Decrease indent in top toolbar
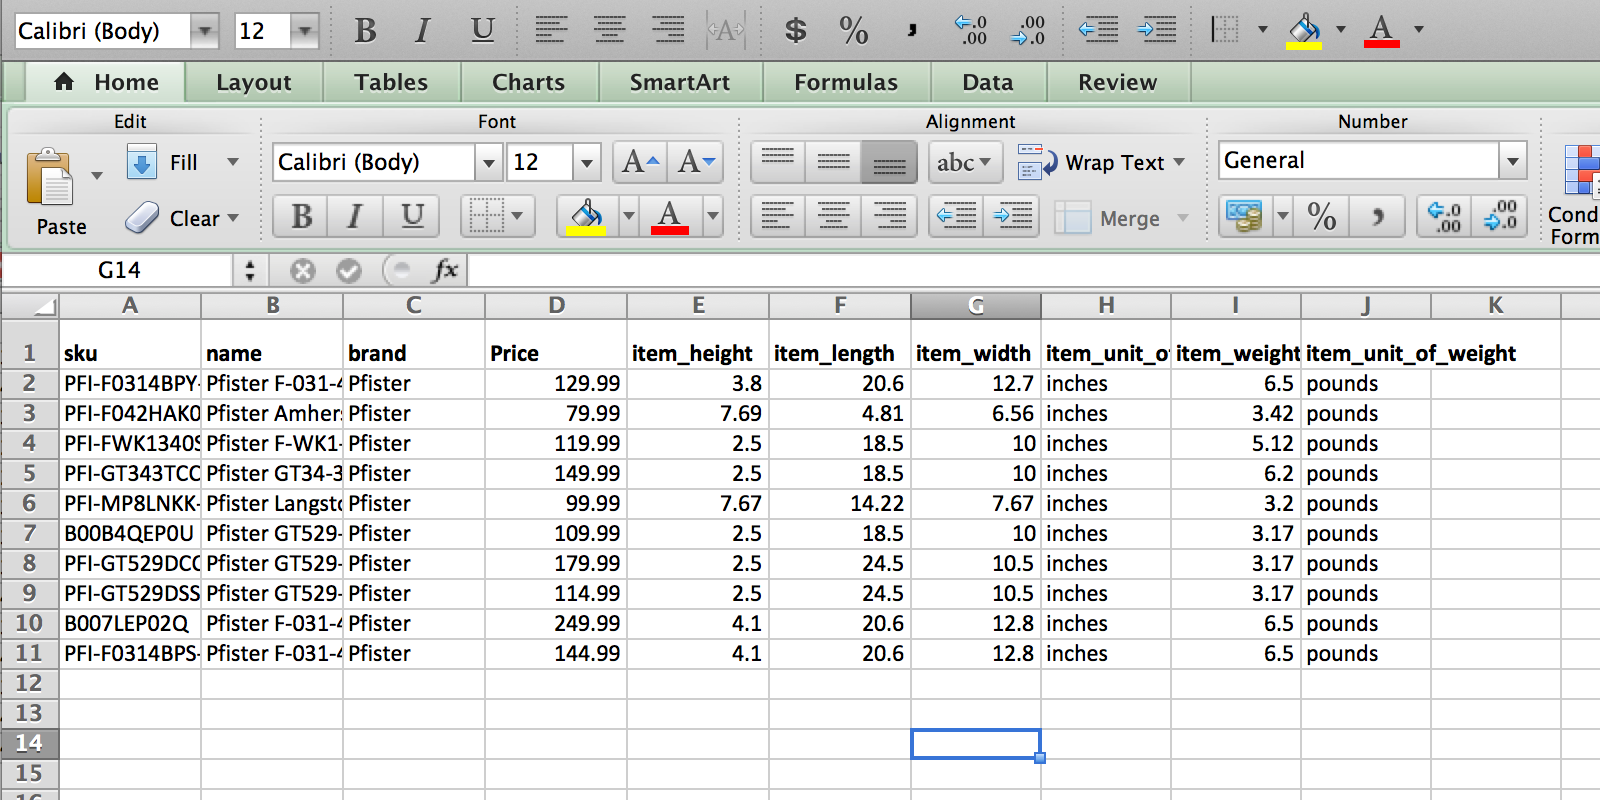 [1098, 30]
